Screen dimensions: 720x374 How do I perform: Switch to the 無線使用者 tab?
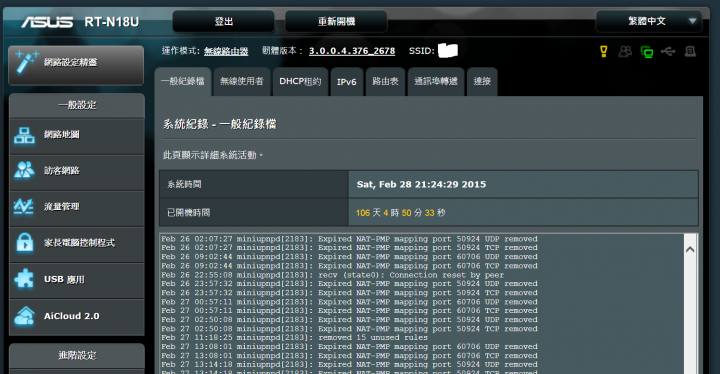(x=242, y=82)
